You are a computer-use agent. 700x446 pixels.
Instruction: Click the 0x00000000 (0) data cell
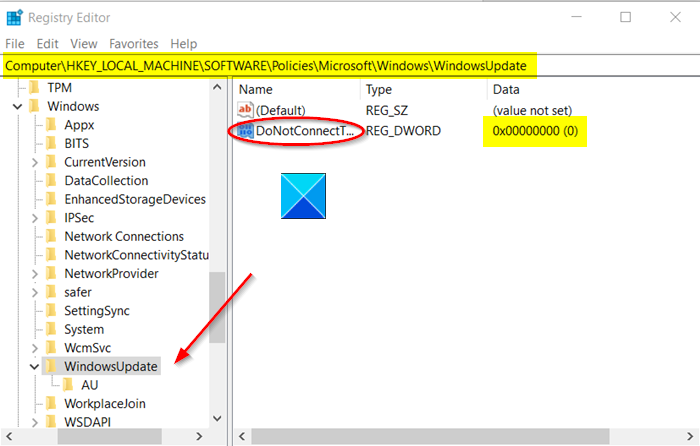point(535,131)
